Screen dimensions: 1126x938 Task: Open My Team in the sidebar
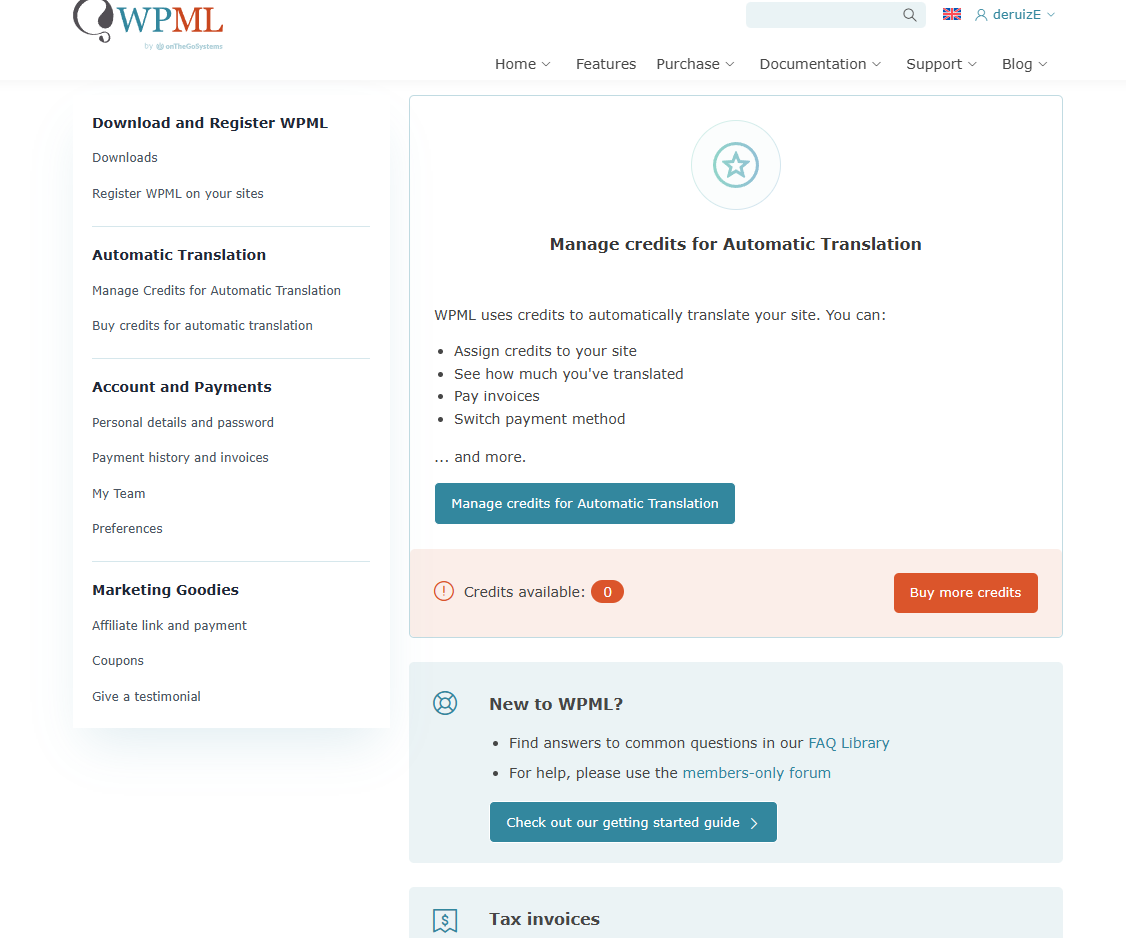tap(118, 493)
